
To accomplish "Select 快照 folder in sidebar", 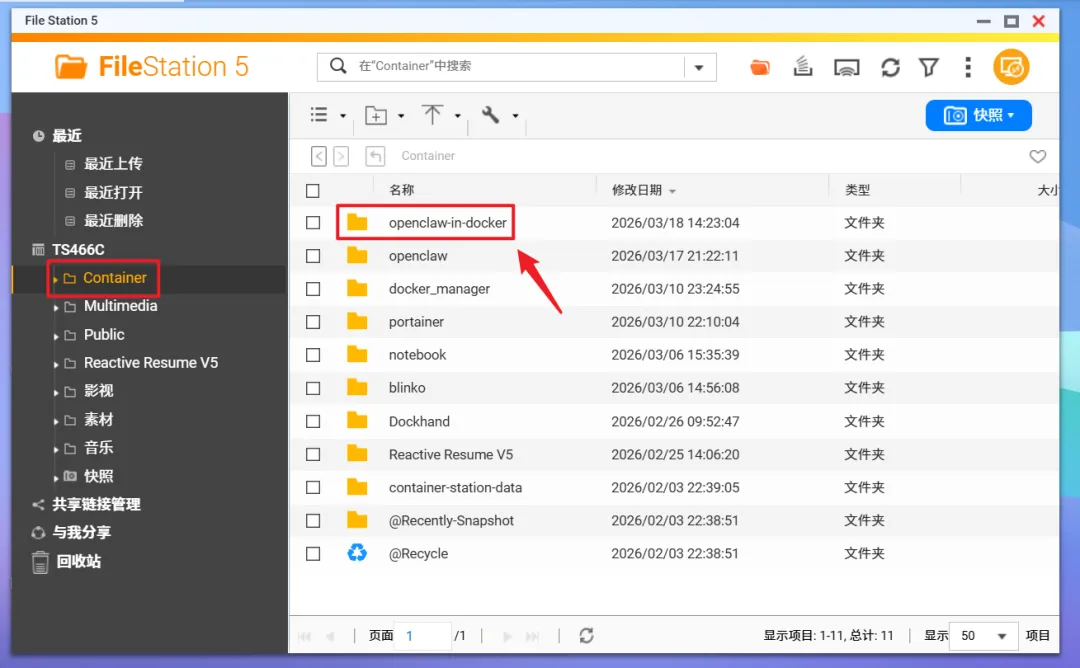I will [98, 476].
